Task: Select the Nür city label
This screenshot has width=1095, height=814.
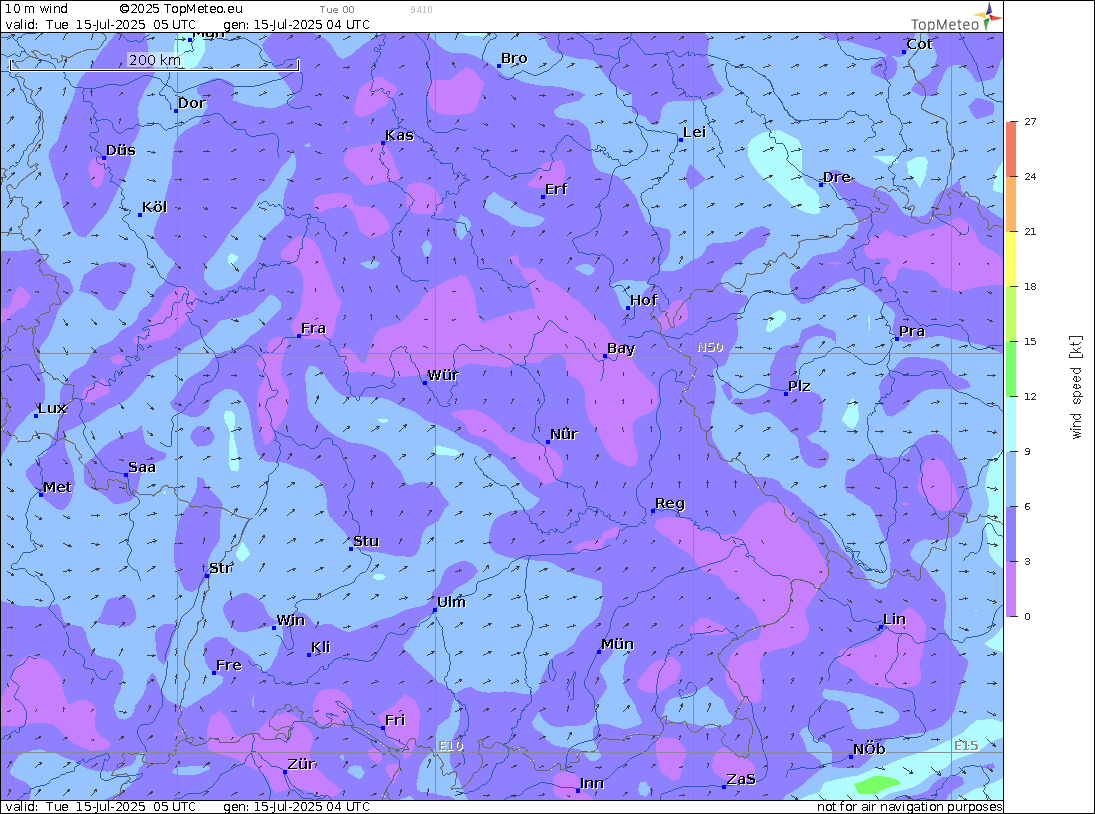Action: 564,434
